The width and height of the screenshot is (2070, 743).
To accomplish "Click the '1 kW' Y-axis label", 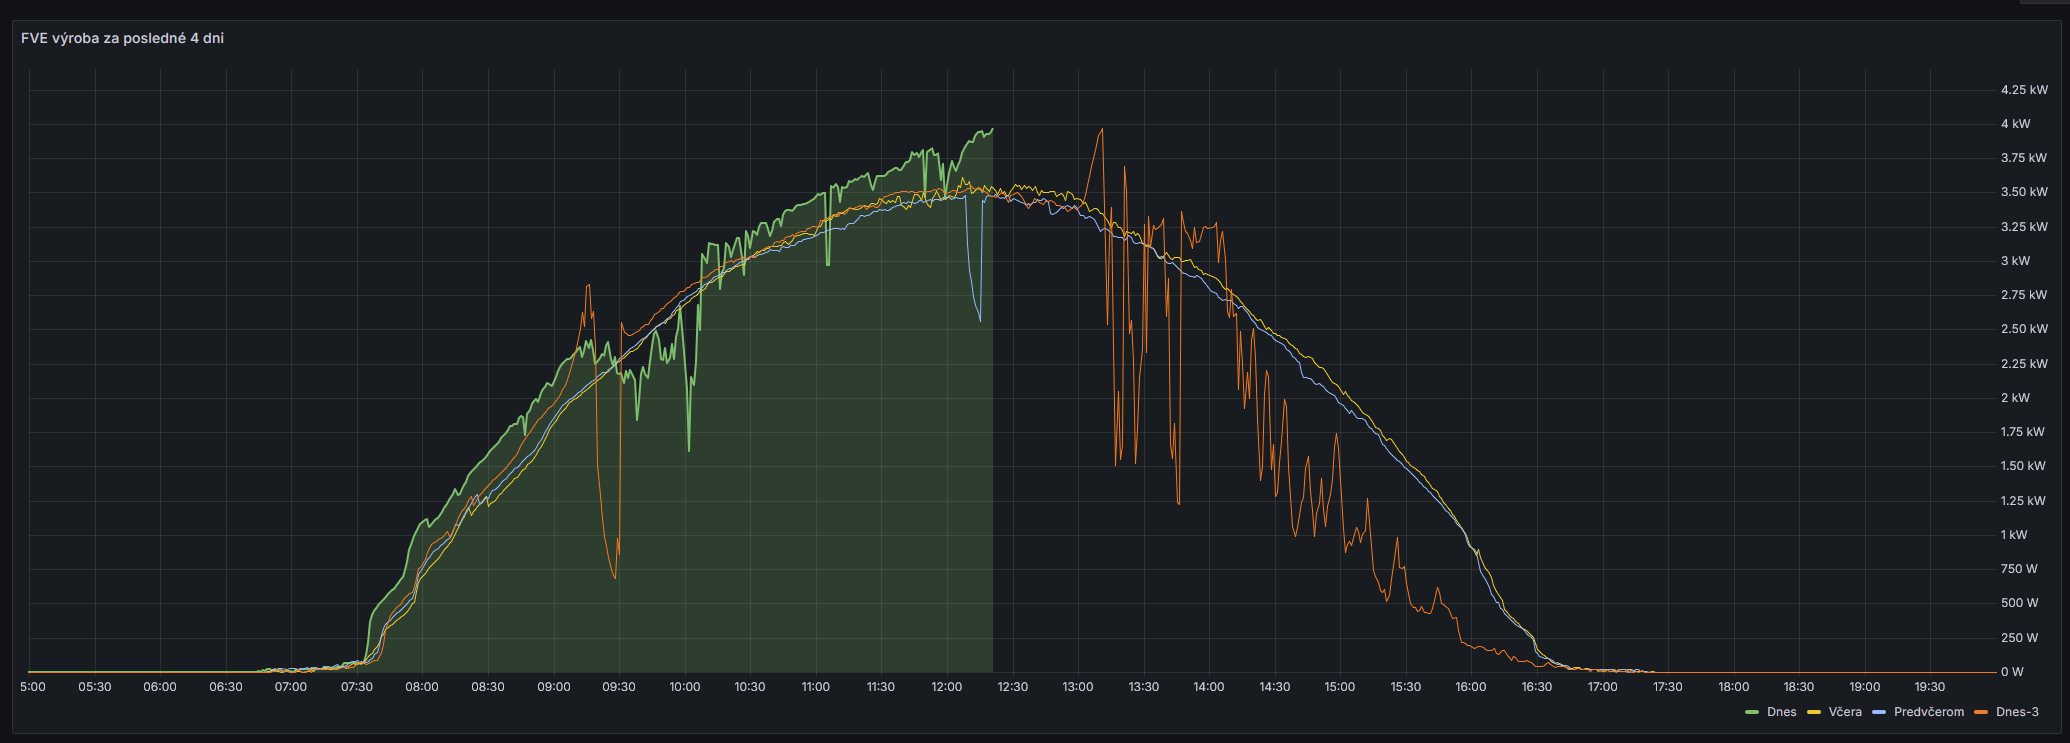I will [2015, 535].
